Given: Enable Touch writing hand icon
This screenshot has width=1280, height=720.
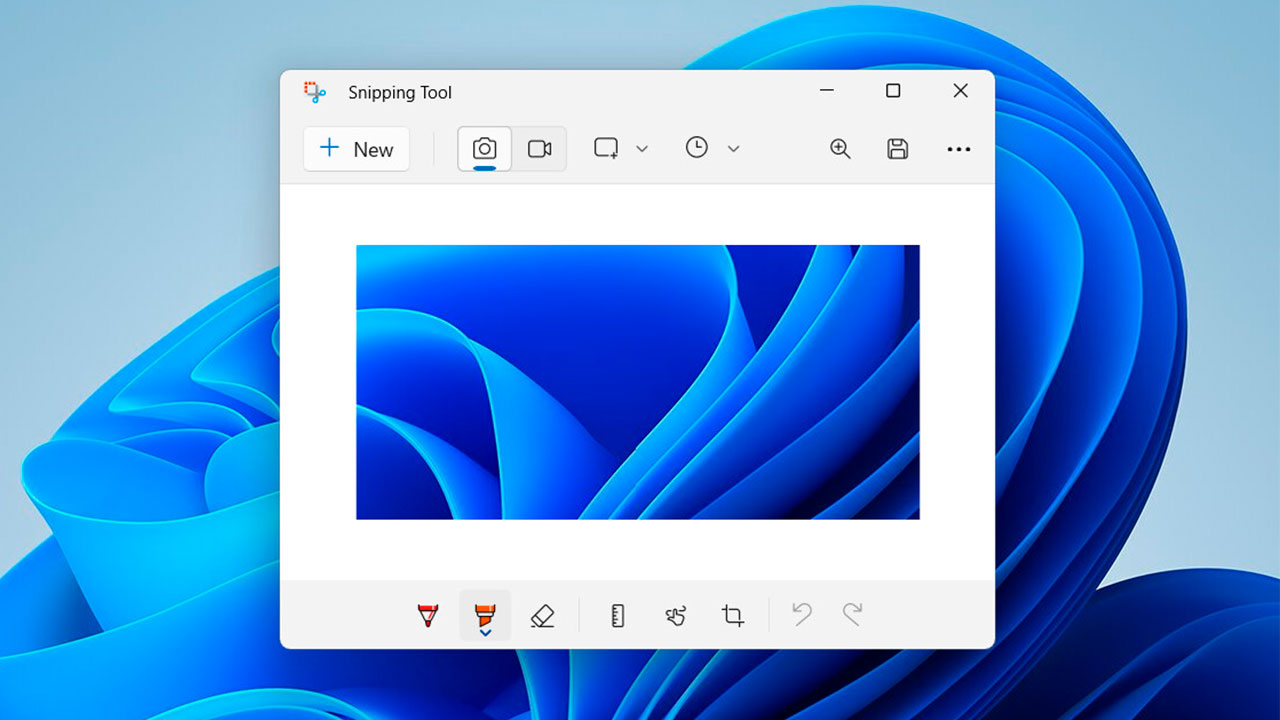Looking at the screenshot, I should (675, 615).
